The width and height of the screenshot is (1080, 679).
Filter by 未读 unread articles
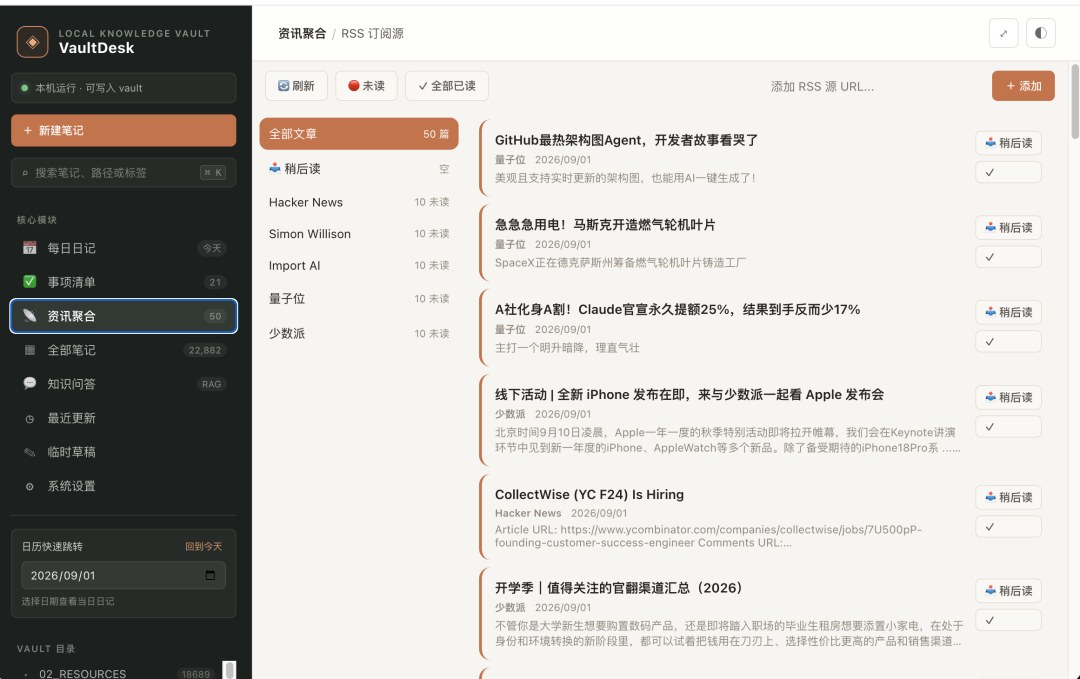pyautogui.click(x=366, y=85)
